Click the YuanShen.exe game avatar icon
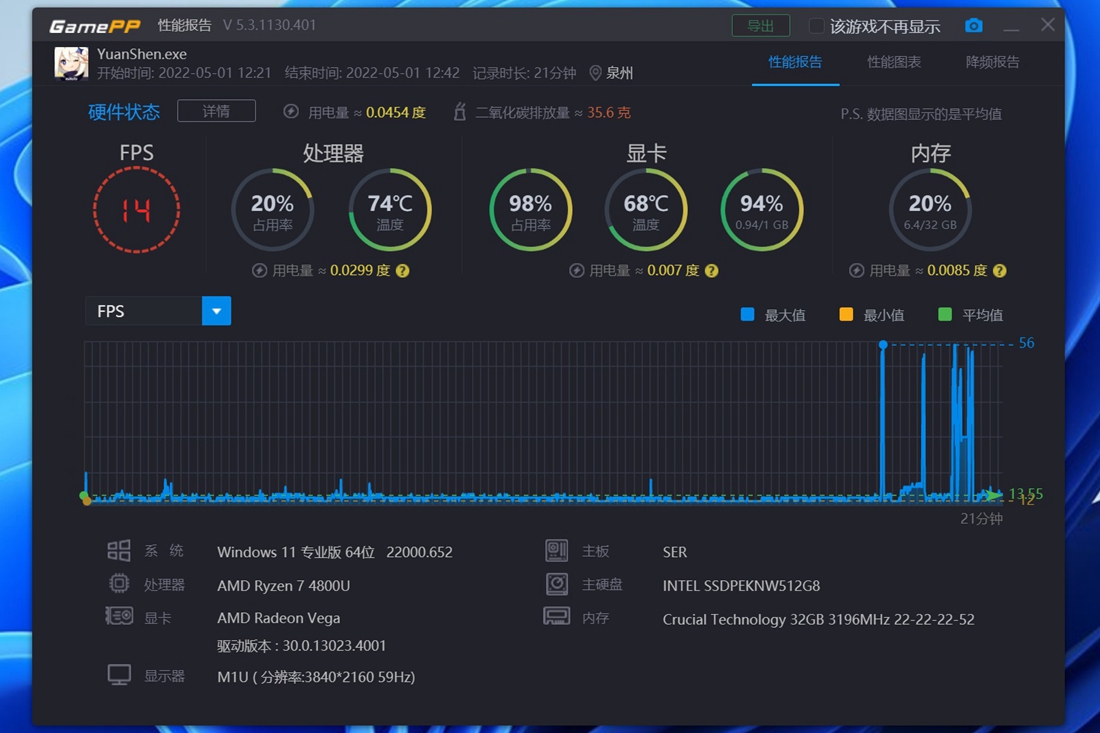Image resolution: width=1100 pixels, height=733 pixels. pyautogui.click(x=71, y=63)
